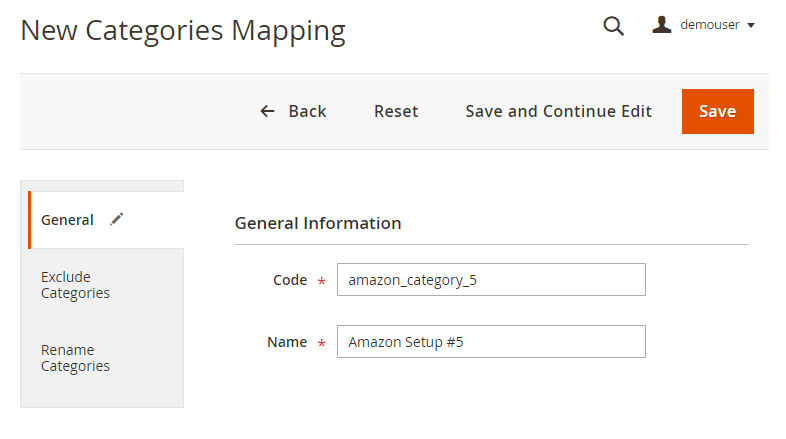This screenshot has height=439, width=786.
Task: Click the red asterisk next to Code
Action: point(322,282)
